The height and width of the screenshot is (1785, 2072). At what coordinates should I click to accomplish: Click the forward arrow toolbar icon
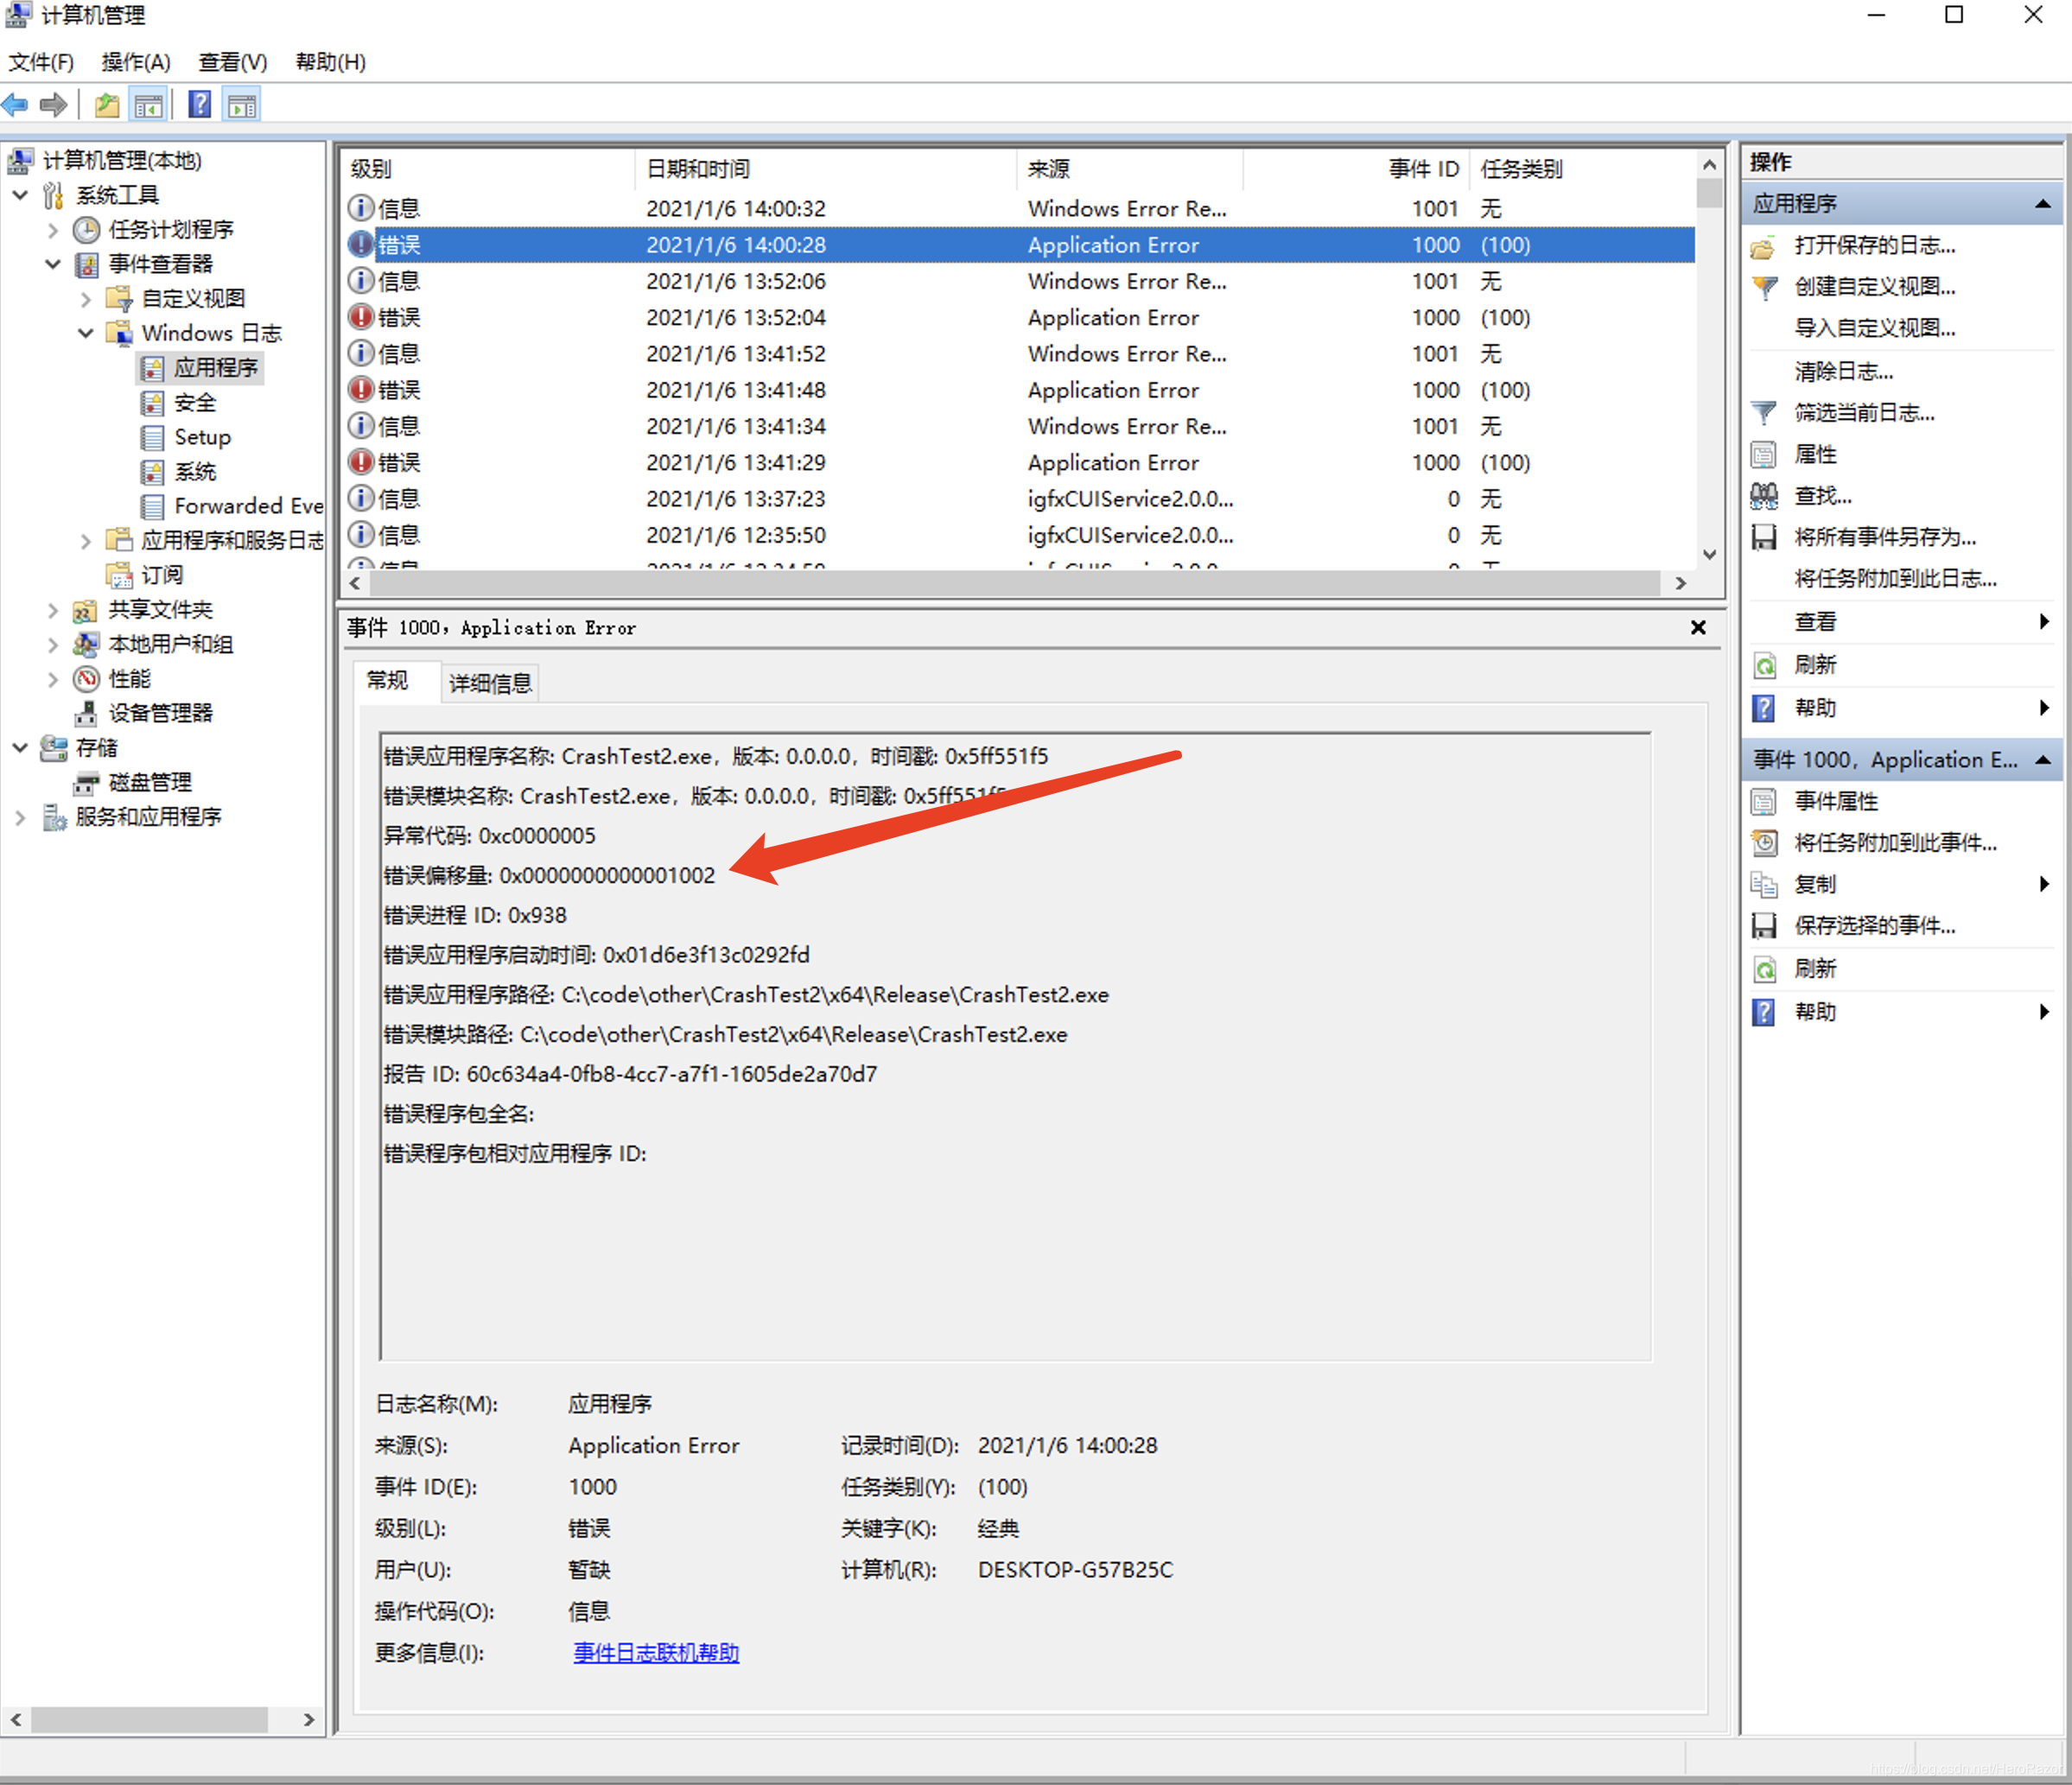pyautogui.click(x=54, y=104)
